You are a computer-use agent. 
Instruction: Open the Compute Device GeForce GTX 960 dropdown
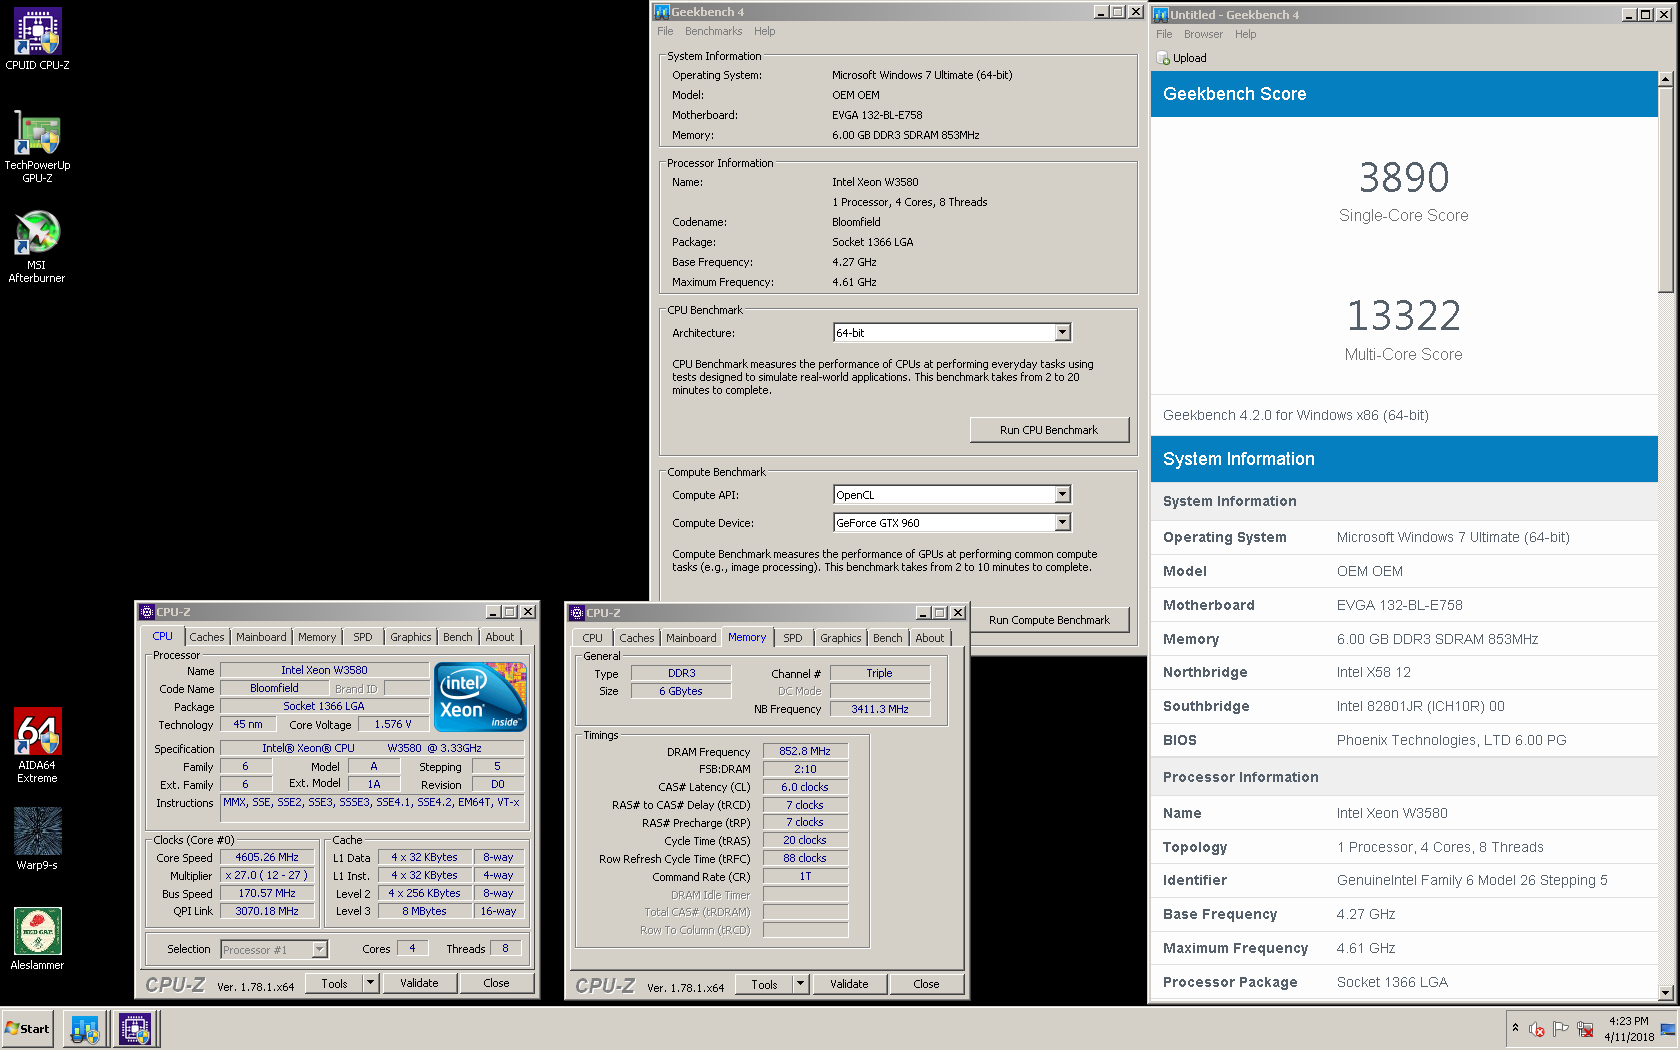(x=1063, y=523)
